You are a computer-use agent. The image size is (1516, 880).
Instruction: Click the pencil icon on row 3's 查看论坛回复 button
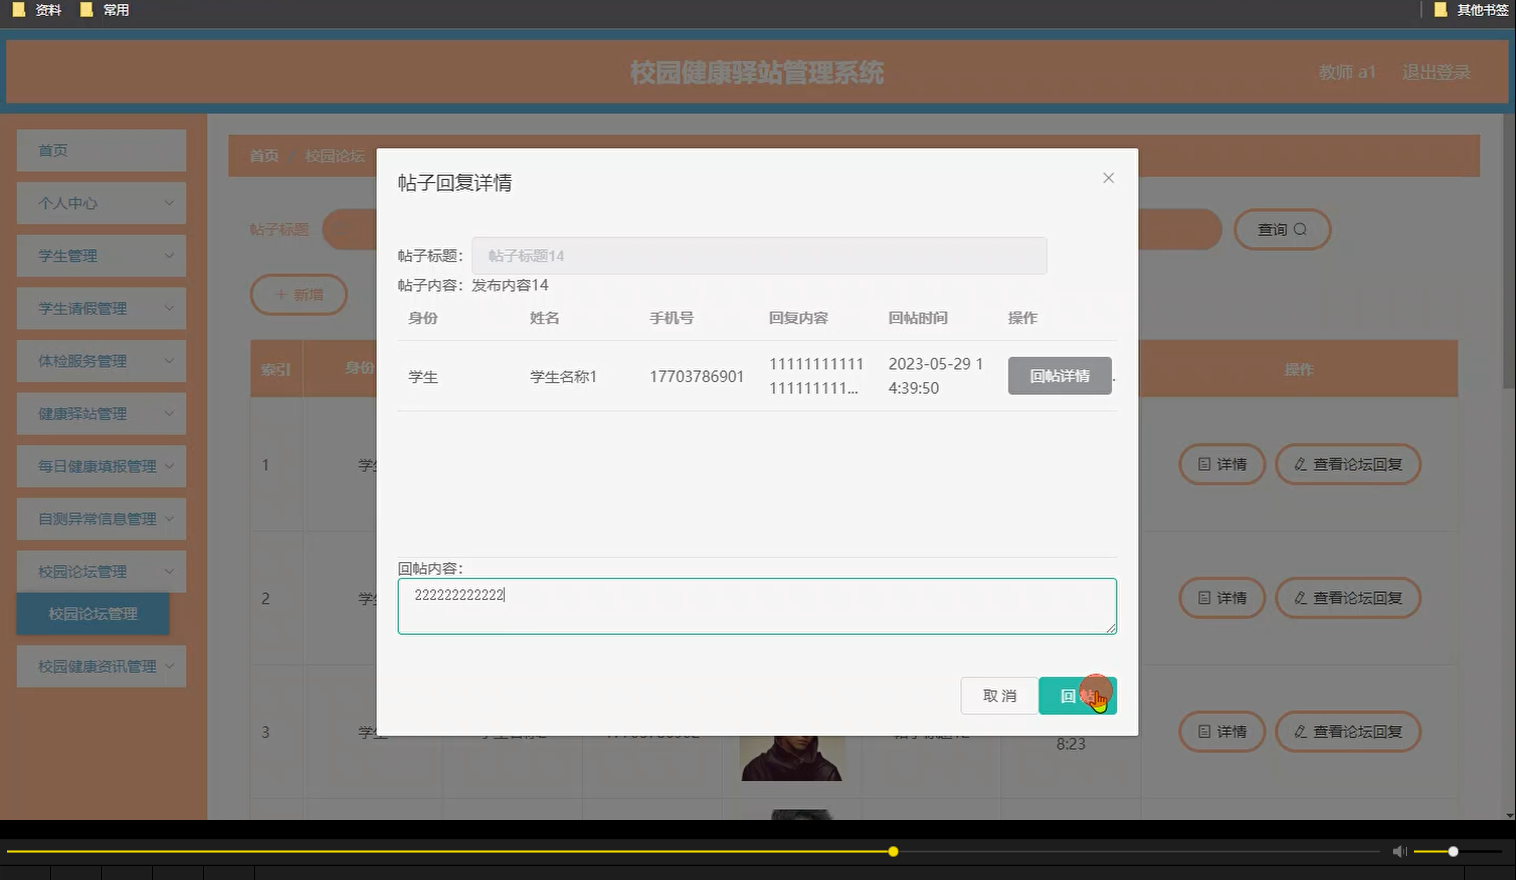[1299, 731]
